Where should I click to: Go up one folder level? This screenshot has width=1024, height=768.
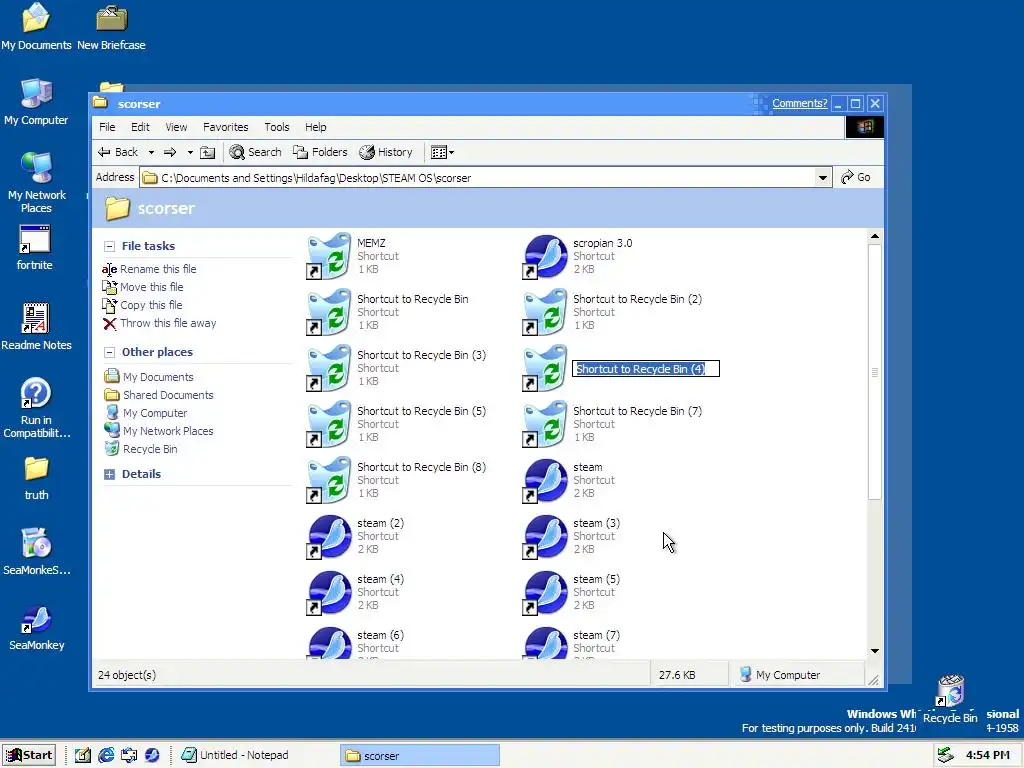click(207, 152)
